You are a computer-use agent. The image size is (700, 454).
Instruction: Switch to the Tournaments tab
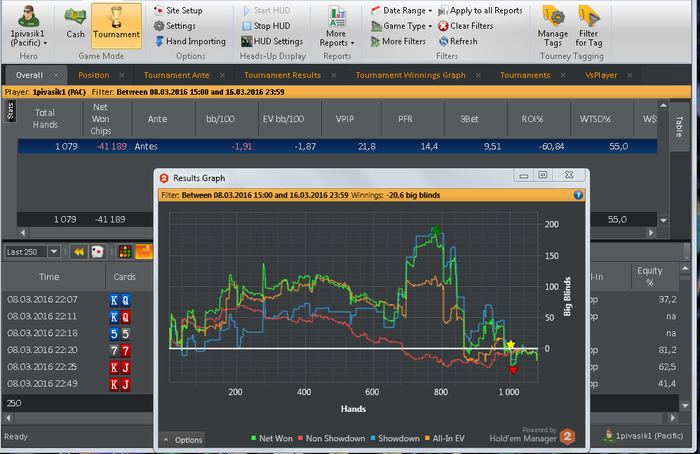click(x=525, y=75)
